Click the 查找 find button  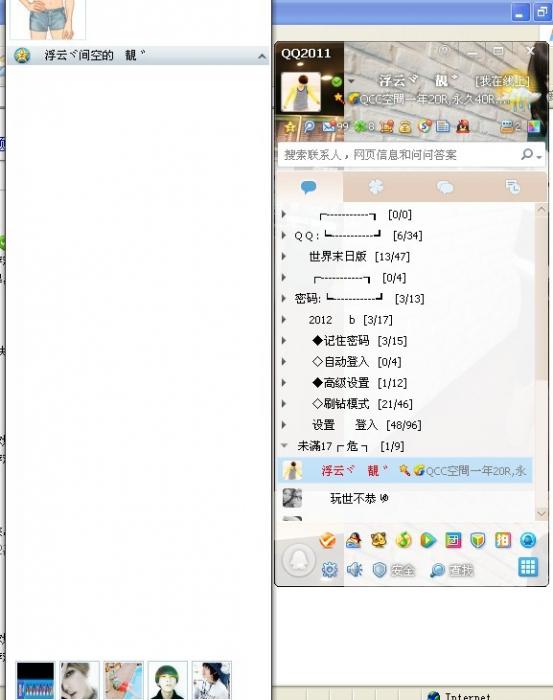(x=451, y=570)
